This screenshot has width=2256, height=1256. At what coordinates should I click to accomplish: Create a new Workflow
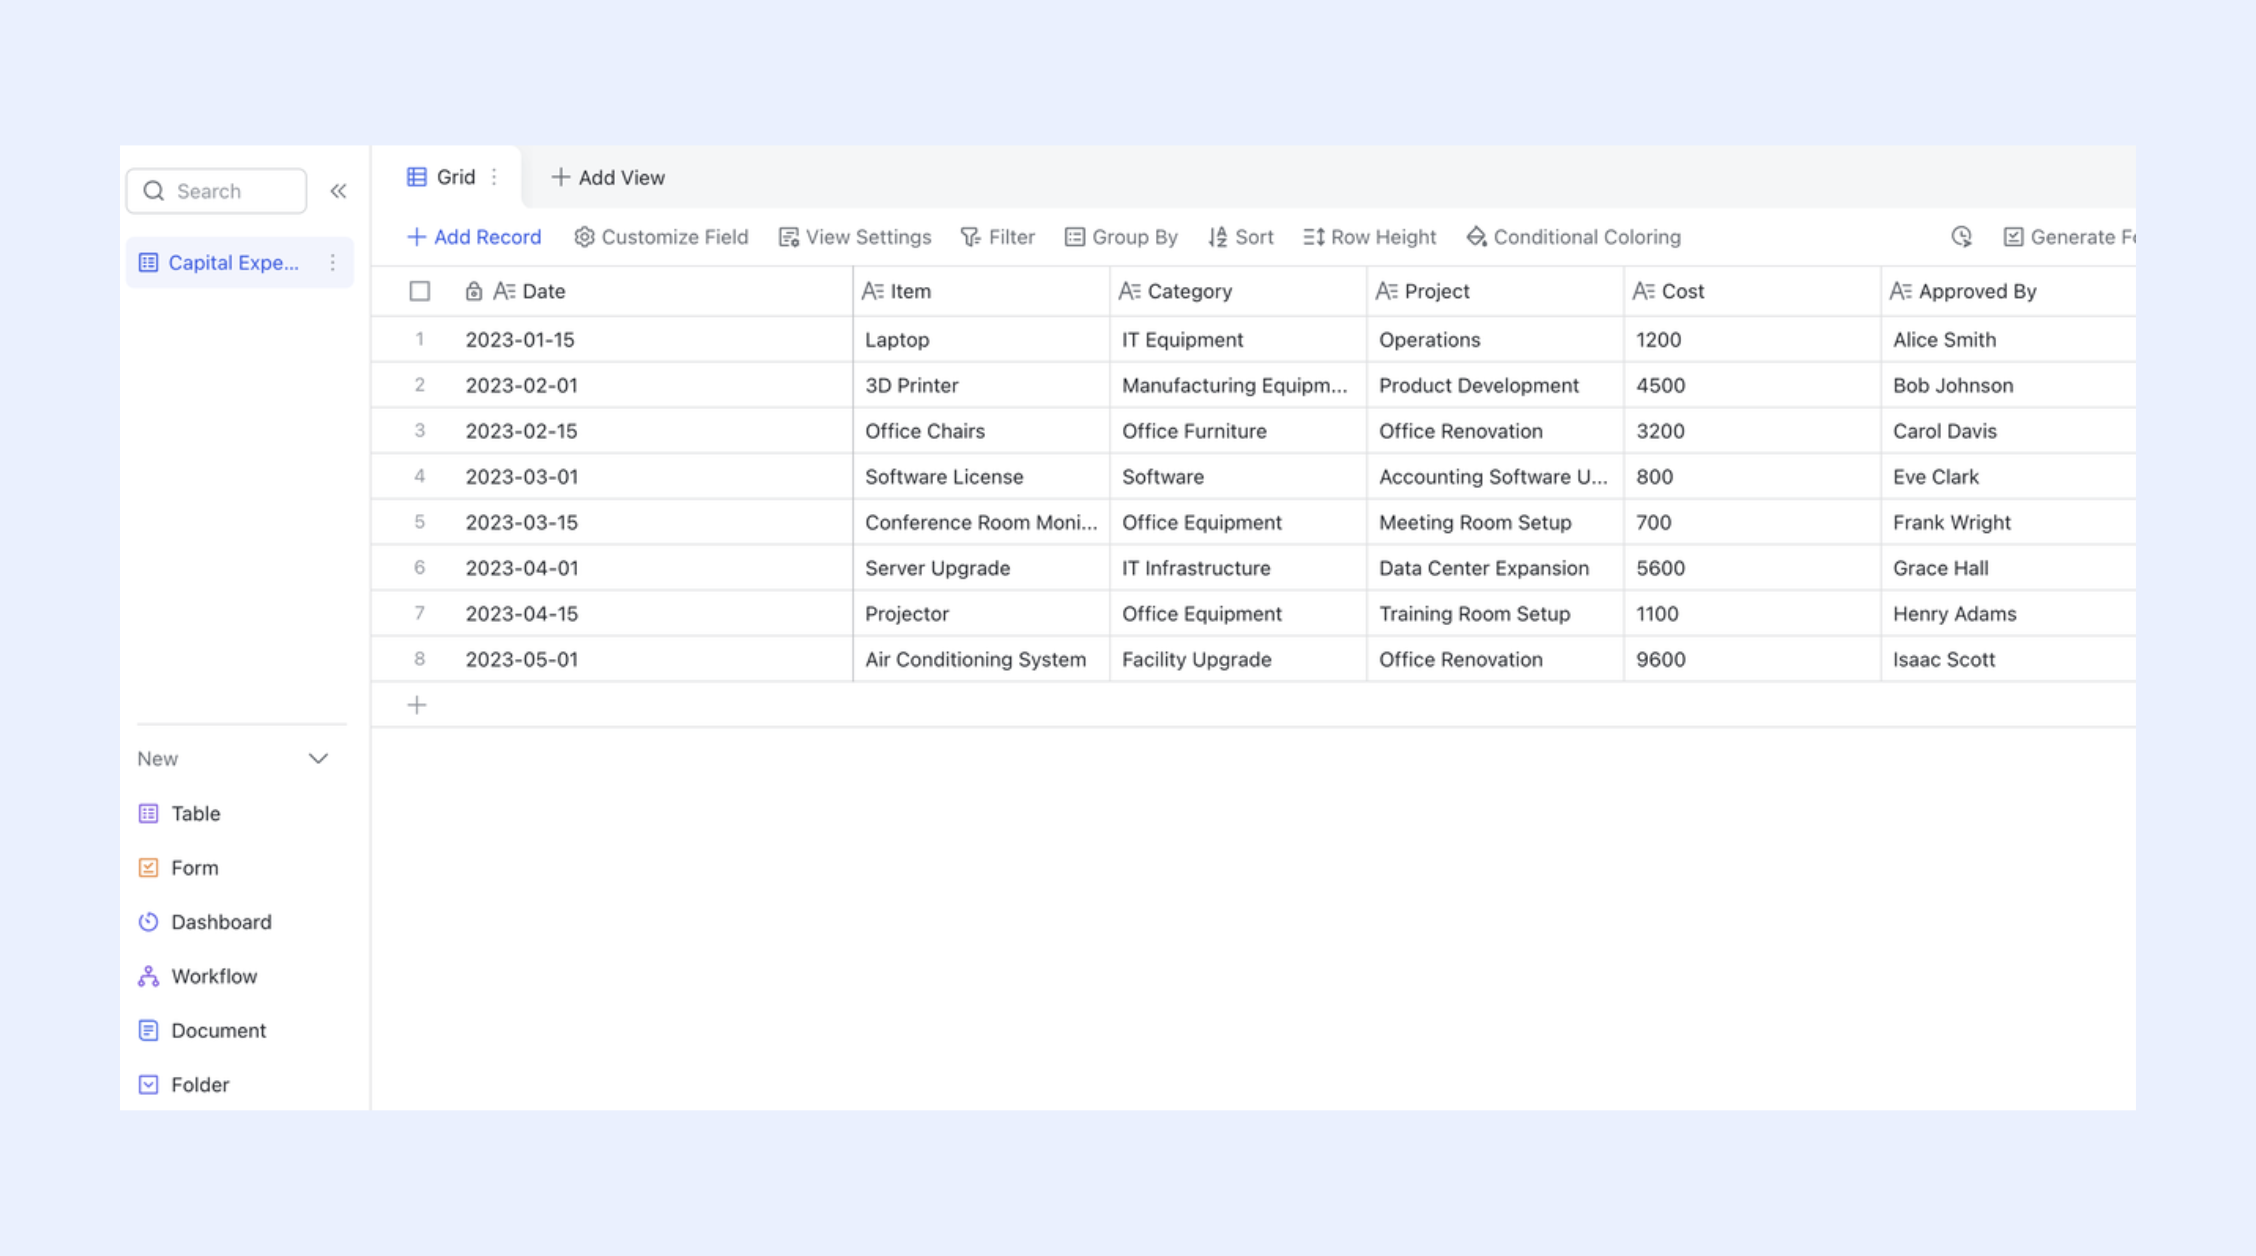pos(198,976)
